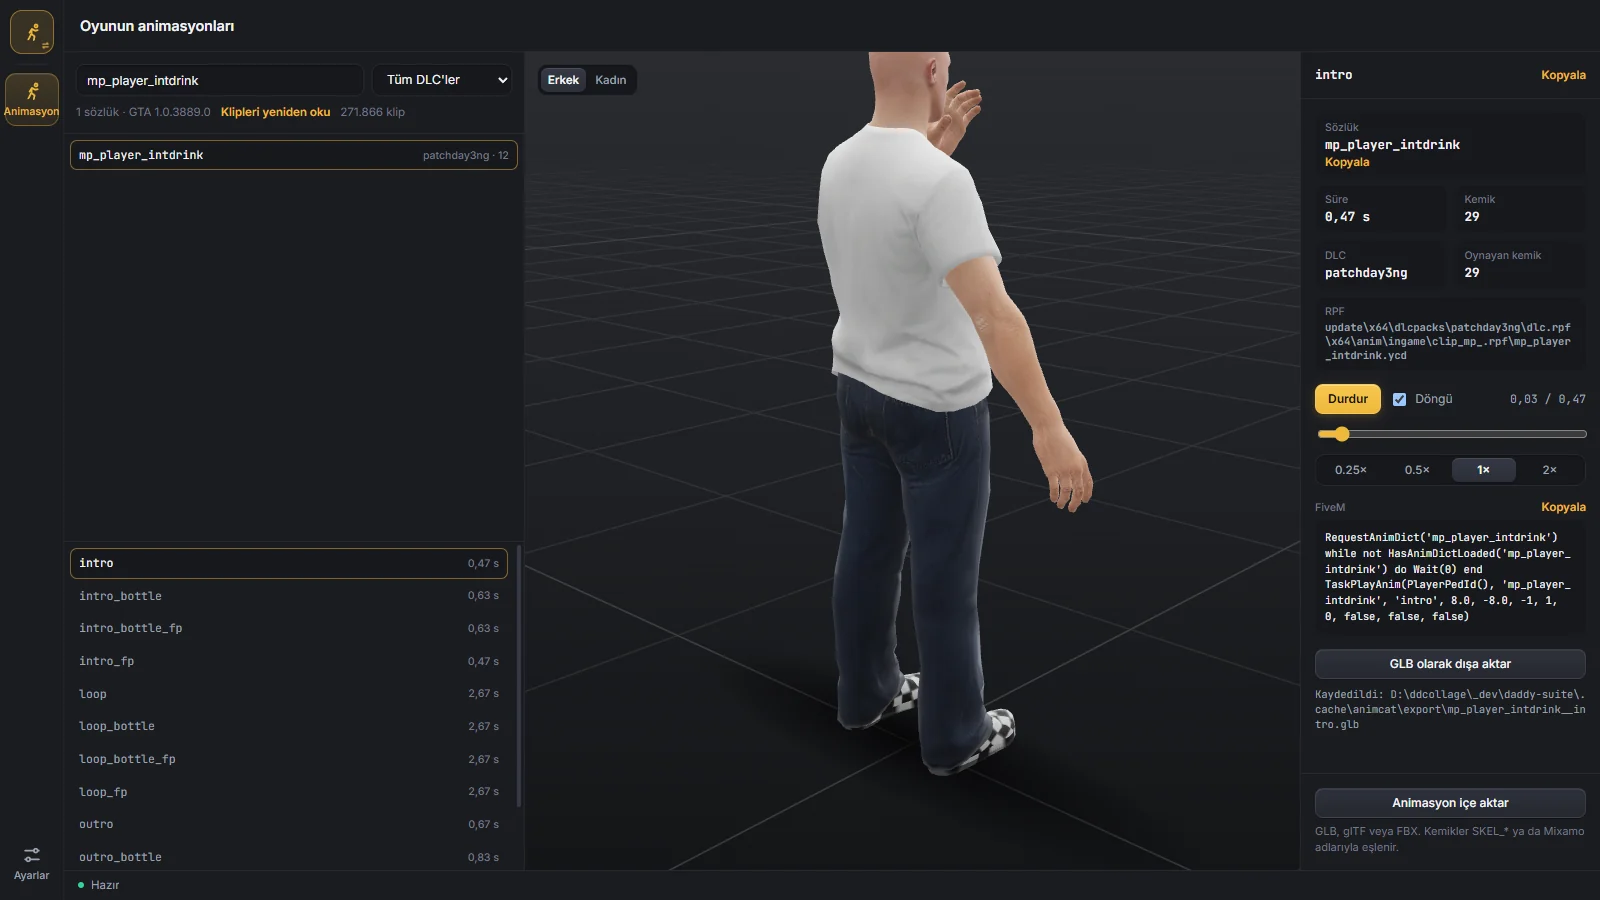Click the animation timeline slider handle
The image size is (1600, 900).
pyautogui.click(x=1342, y=434)
